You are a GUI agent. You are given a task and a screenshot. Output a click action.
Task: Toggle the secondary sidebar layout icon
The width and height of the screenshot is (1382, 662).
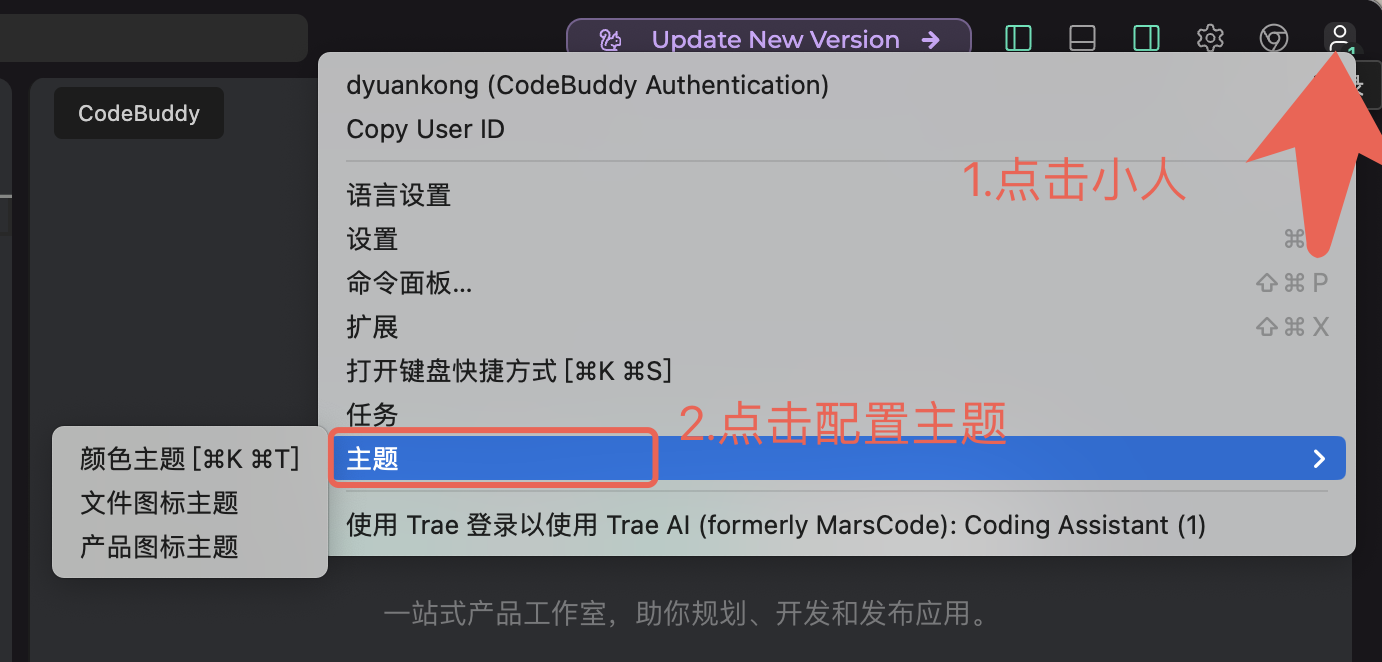click(1146, 39)
